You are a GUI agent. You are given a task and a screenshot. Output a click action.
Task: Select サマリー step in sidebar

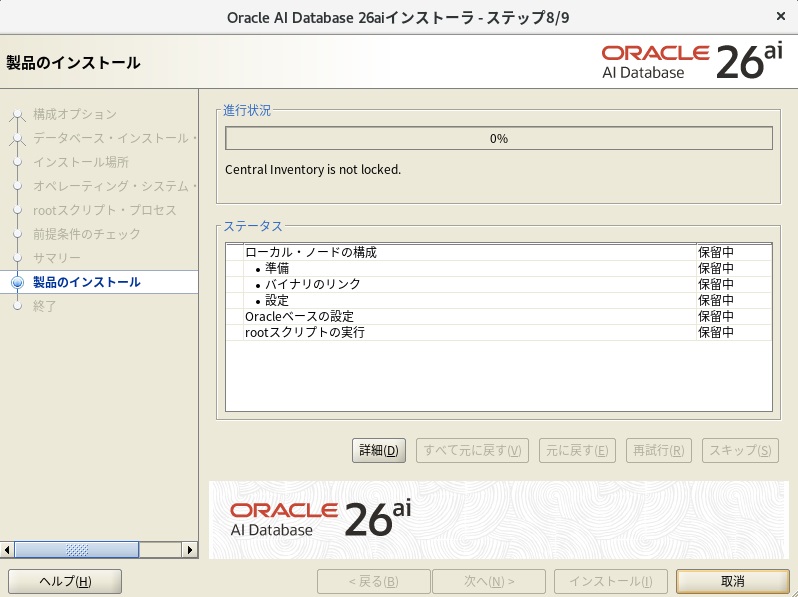(x=56, y=258)
